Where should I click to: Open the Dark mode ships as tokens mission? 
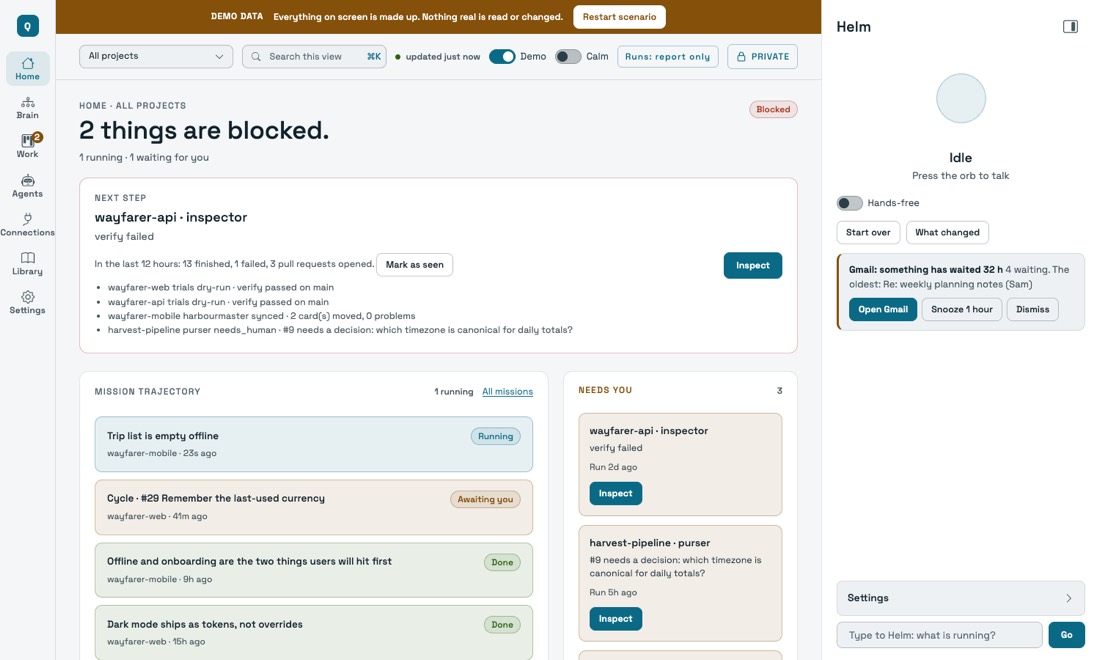(314, 632)
